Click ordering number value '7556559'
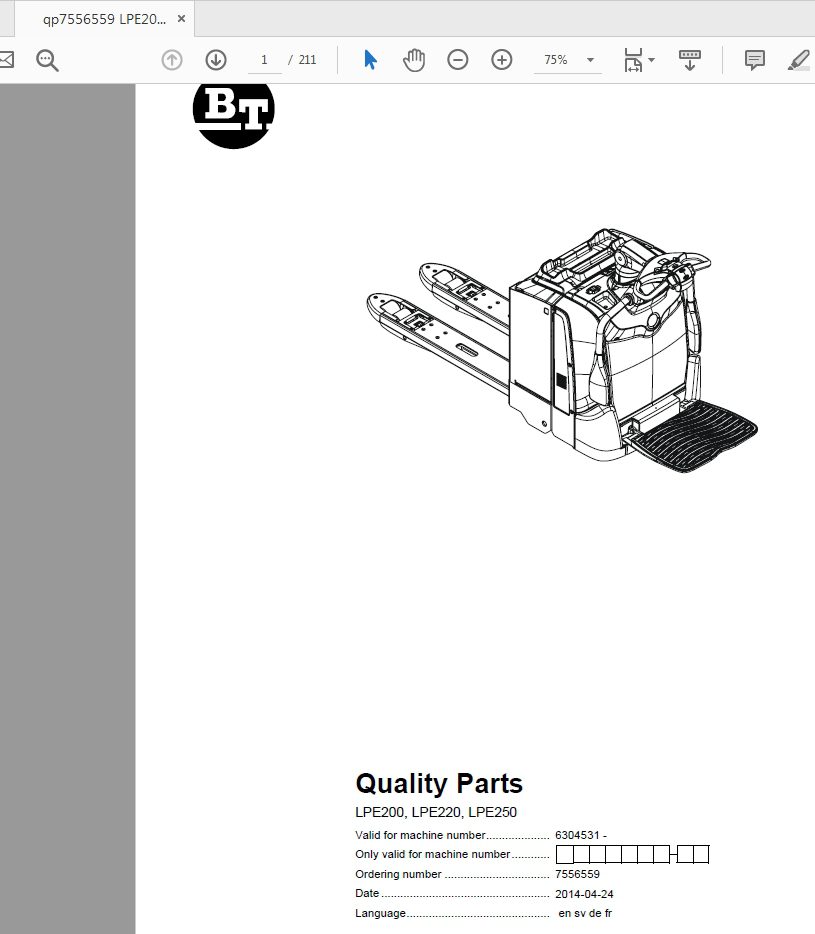The height and width of the screenshot is (934, 815). point(577,874)
